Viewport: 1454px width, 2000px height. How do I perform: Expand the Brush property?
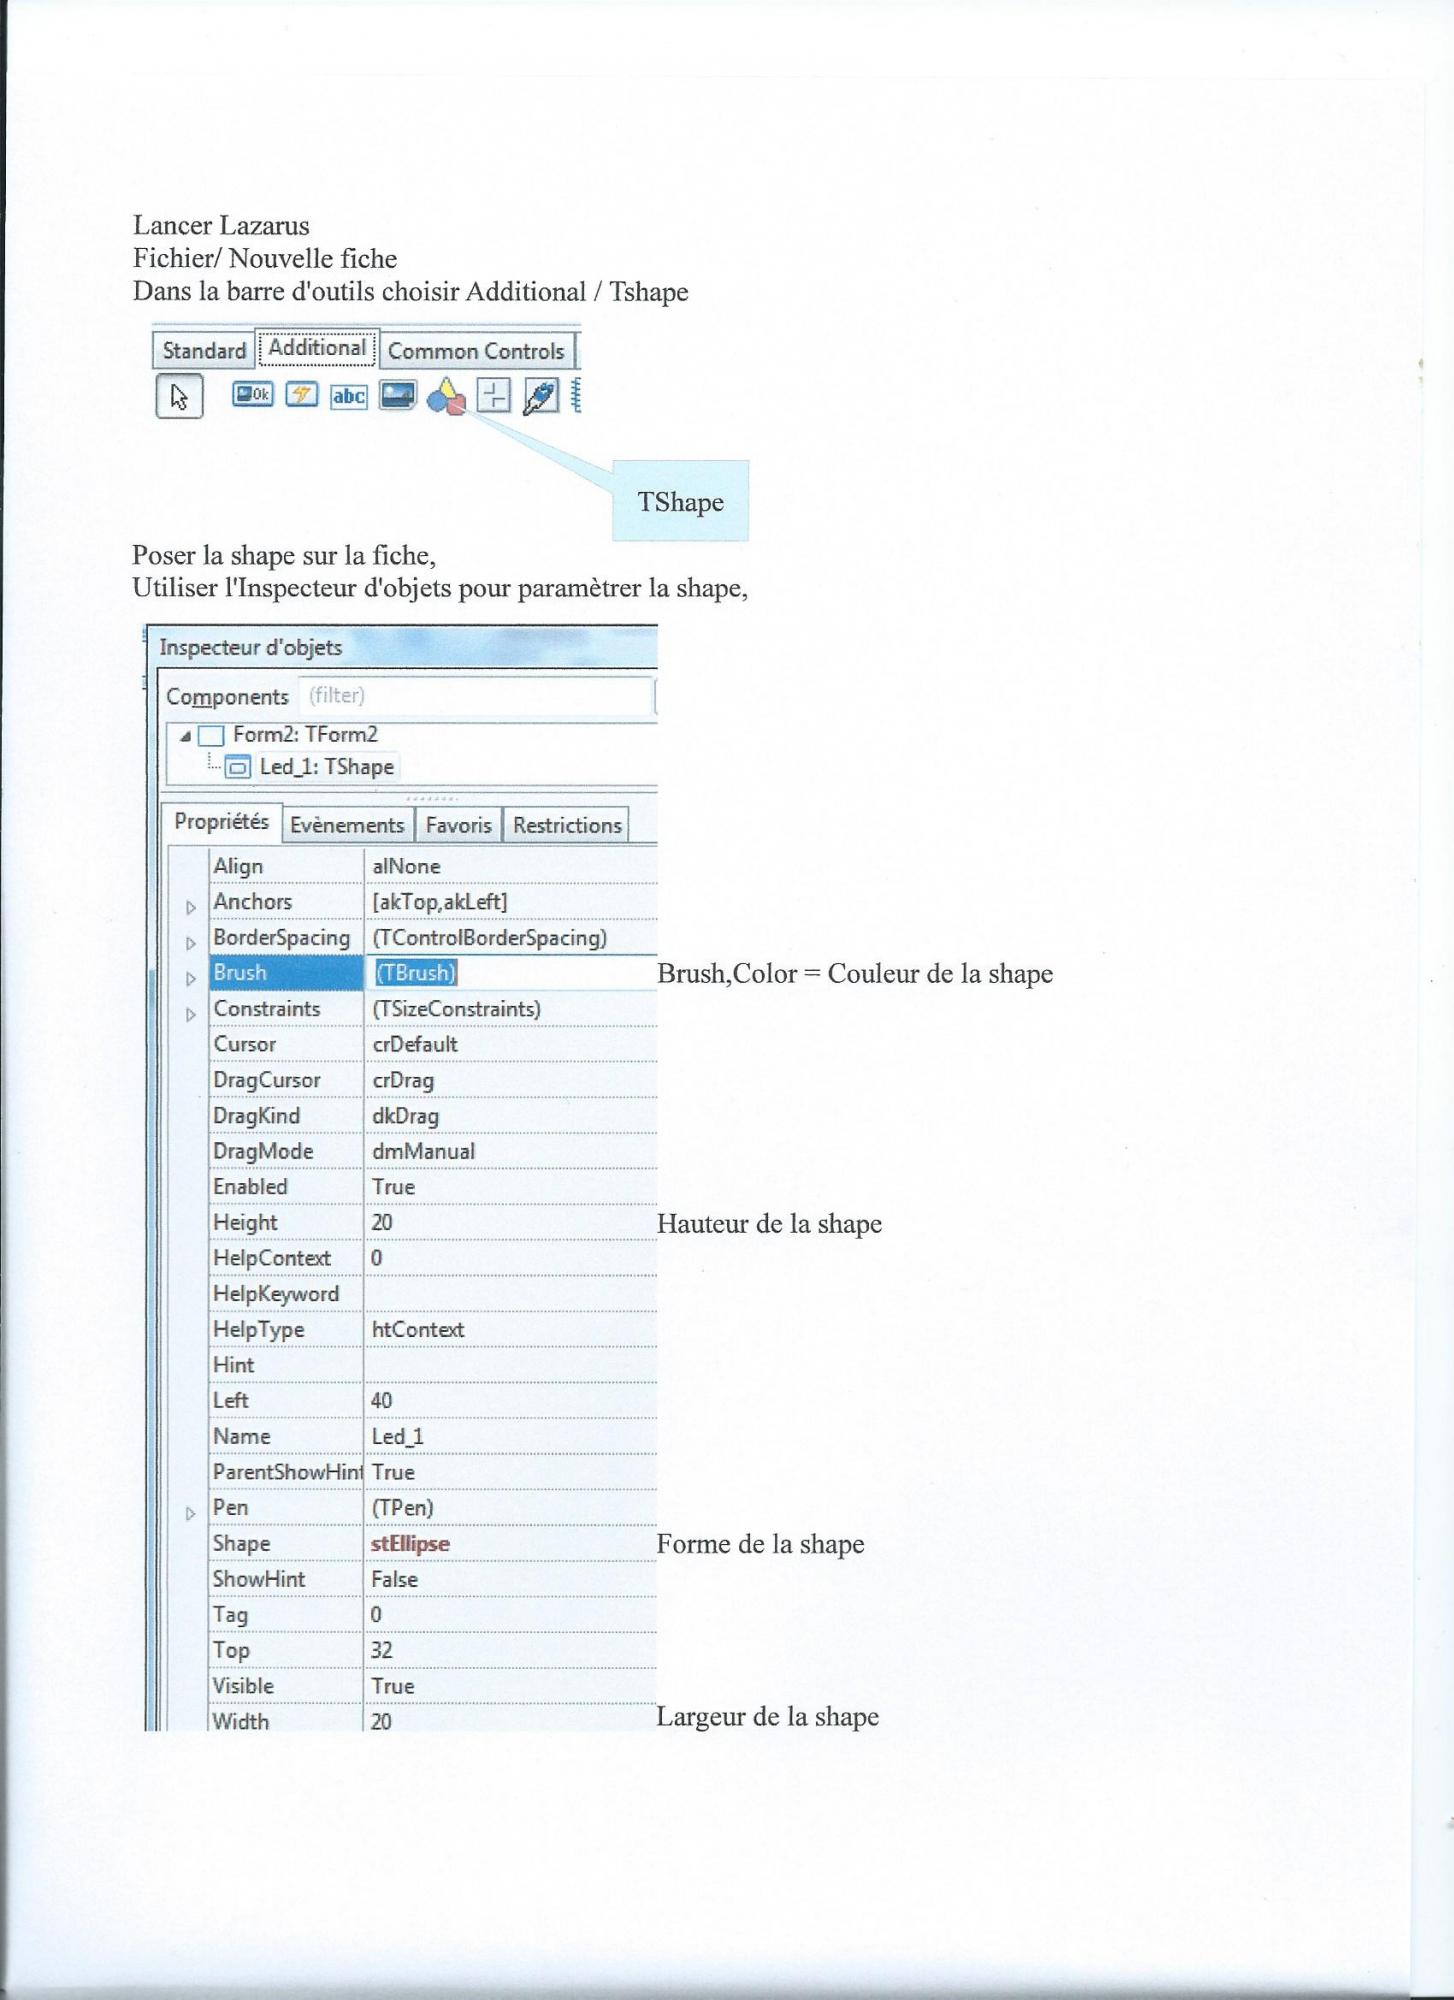tap(190, 979)
